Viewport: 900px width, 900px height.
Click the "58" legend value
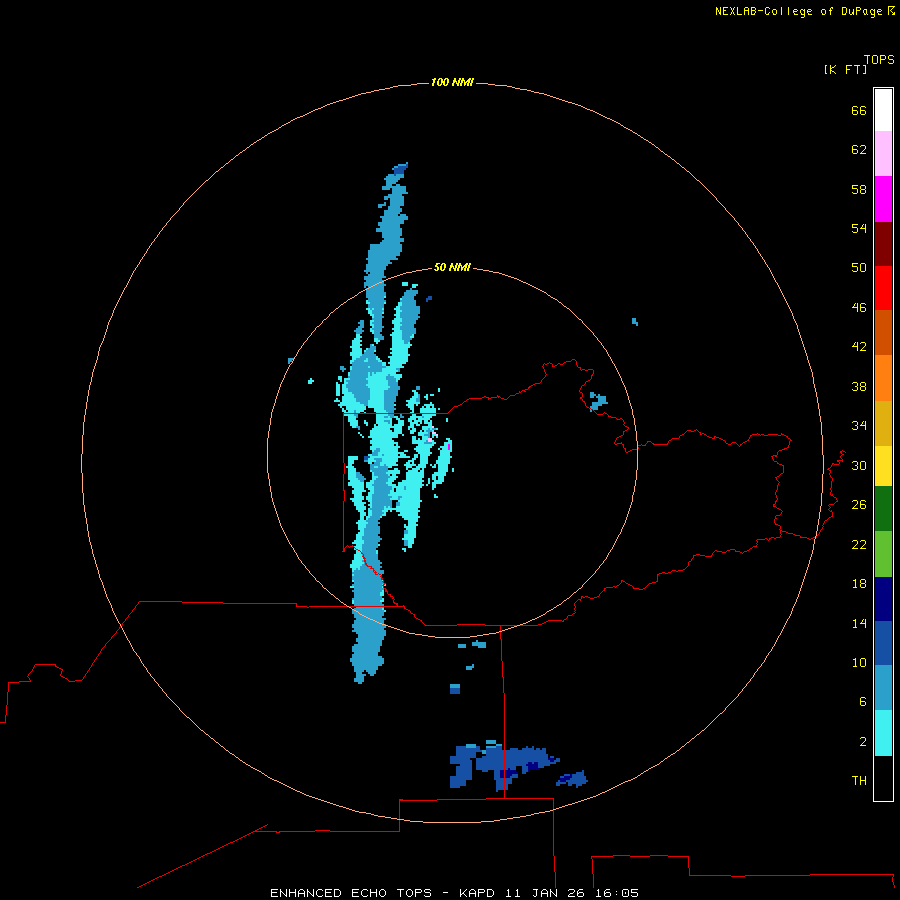click(x=859, y=189)
